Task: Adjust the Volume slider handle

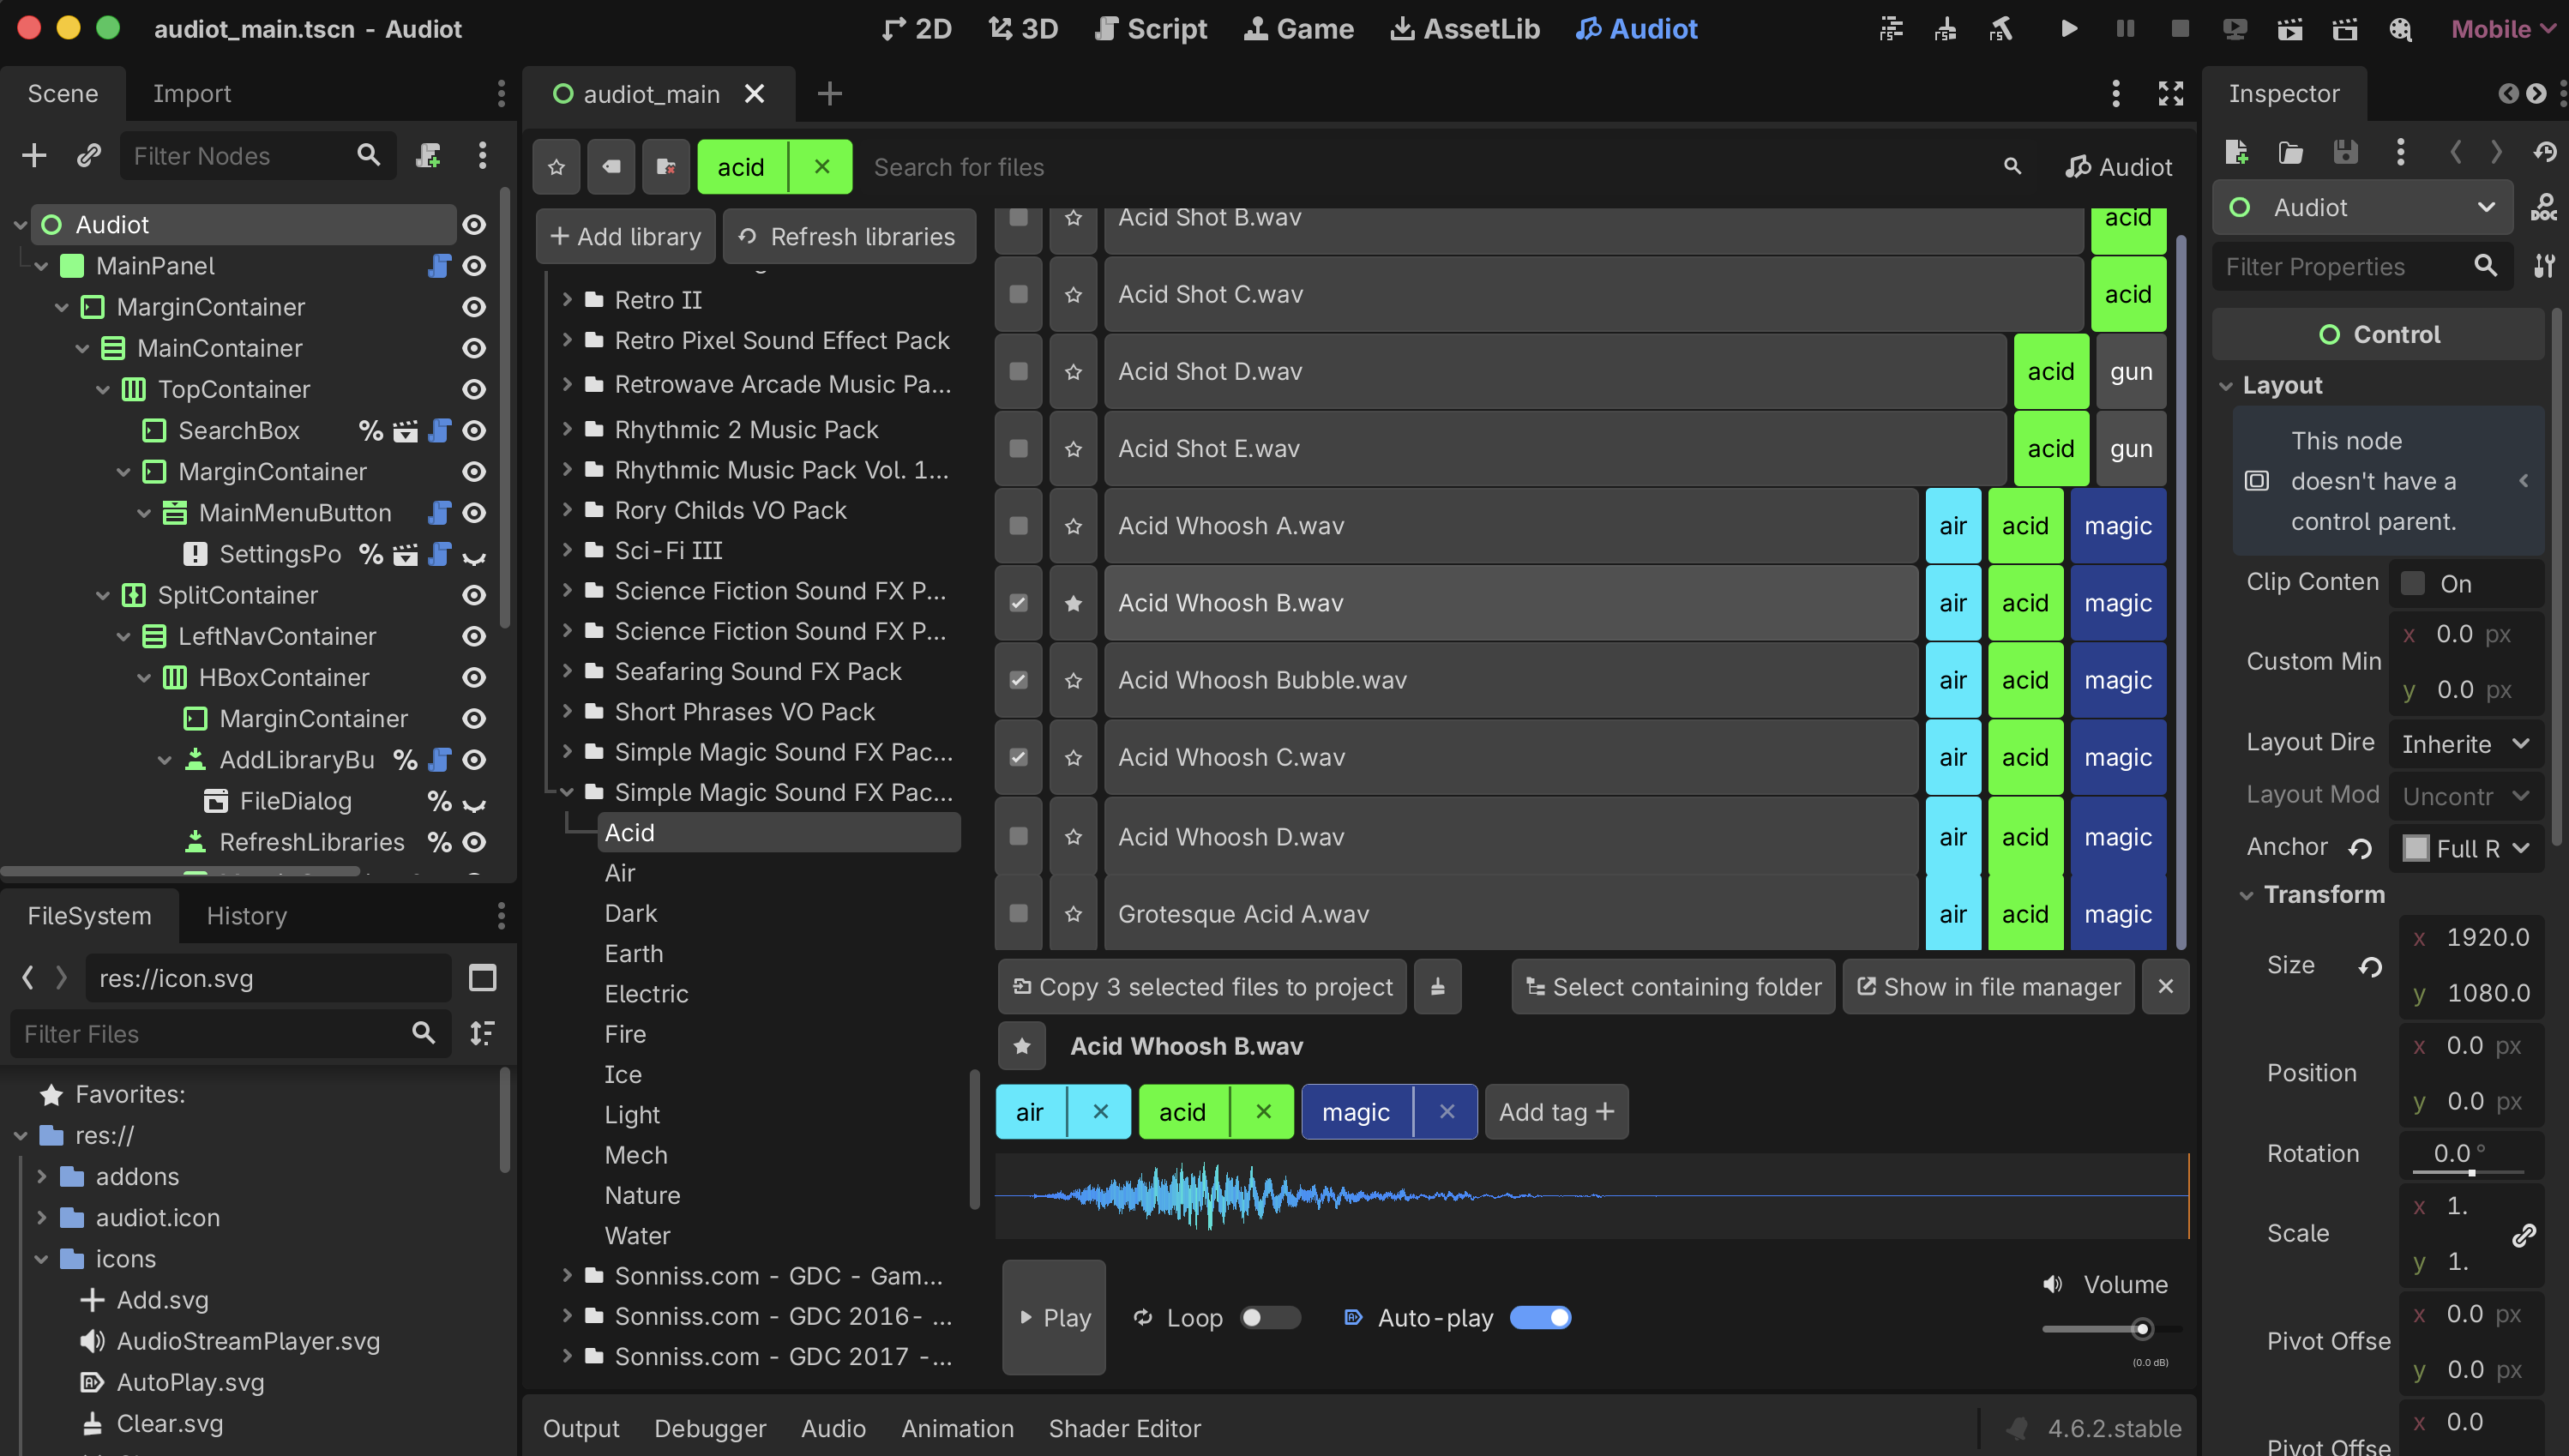Action: coord(2142,1329)
